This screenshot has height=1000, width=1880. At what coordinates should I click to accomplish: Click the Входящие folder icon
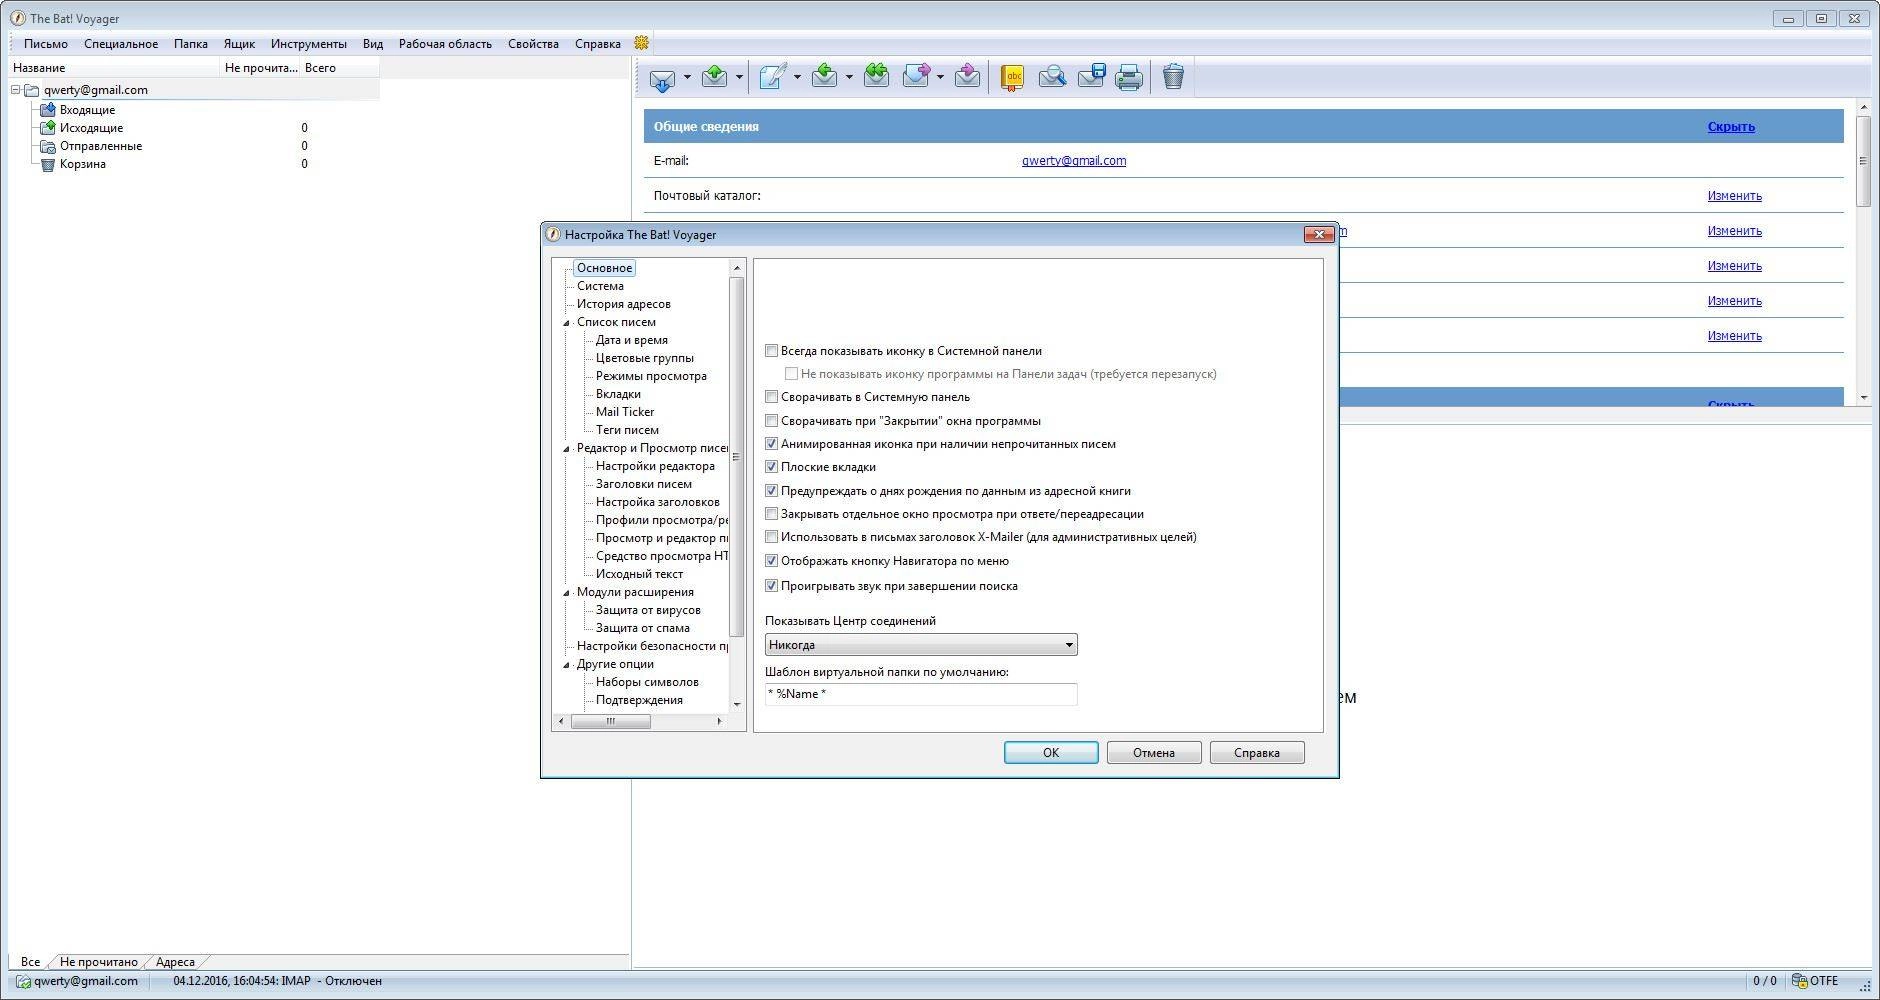(47, 110)
